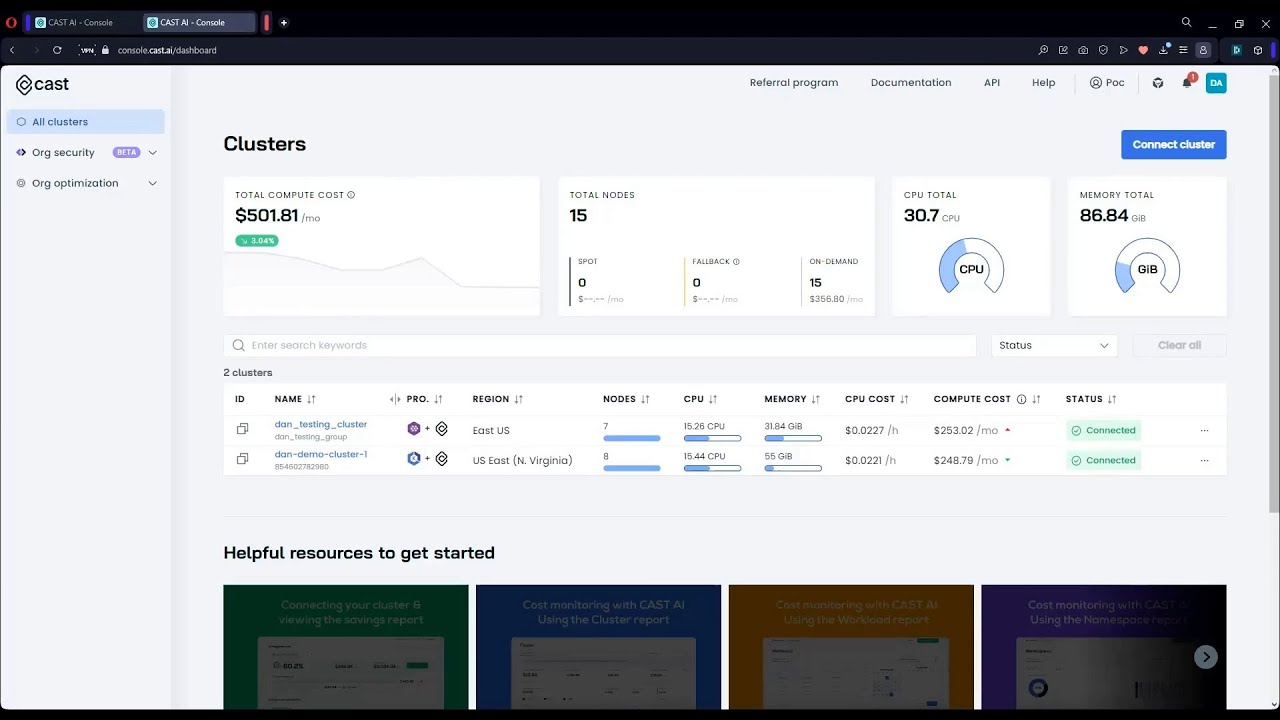The width and height of the screenshot is (1280, 720).
Task: Switch to the first CAST AI Console tab
Action: 84,22
